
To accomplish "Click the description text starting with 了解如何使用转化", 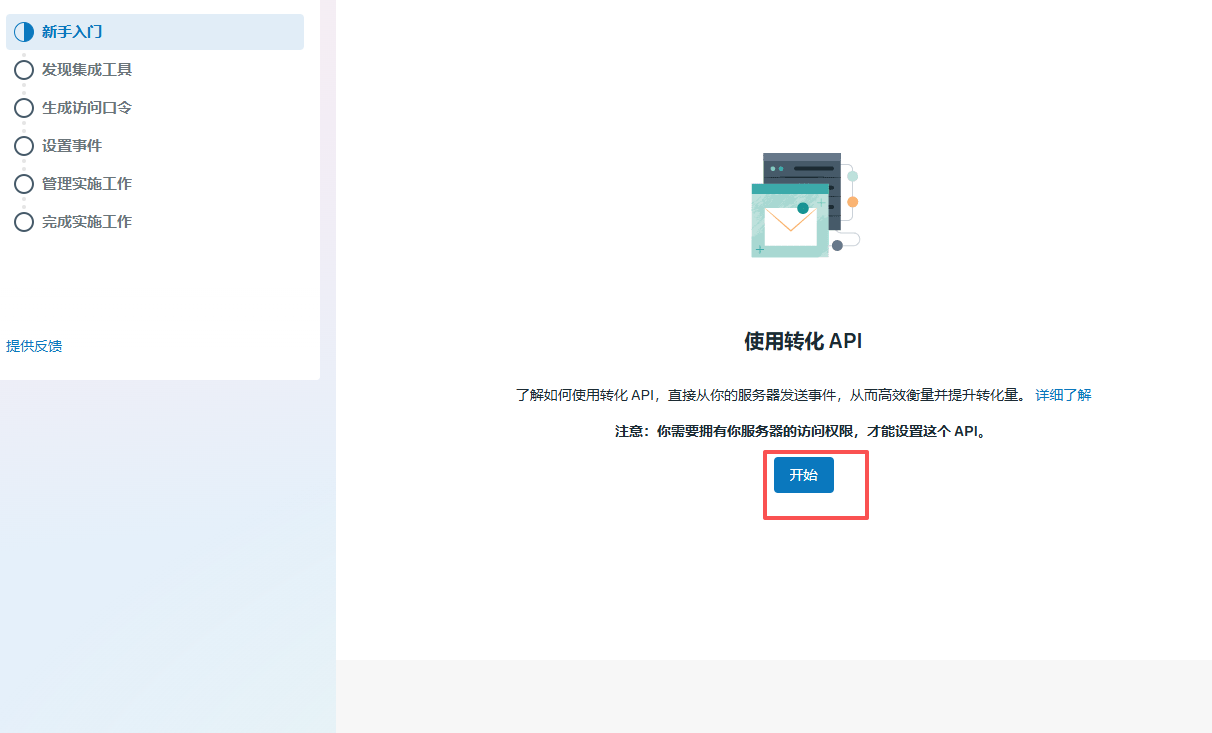I will click(770, 395).
